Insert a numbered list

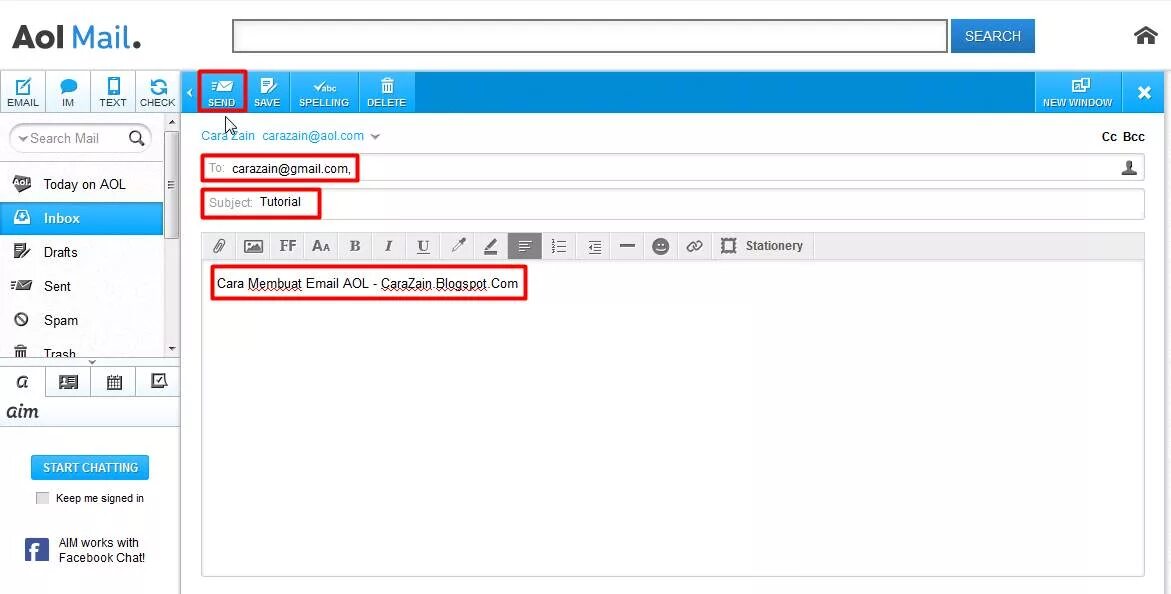pos(559,246)
